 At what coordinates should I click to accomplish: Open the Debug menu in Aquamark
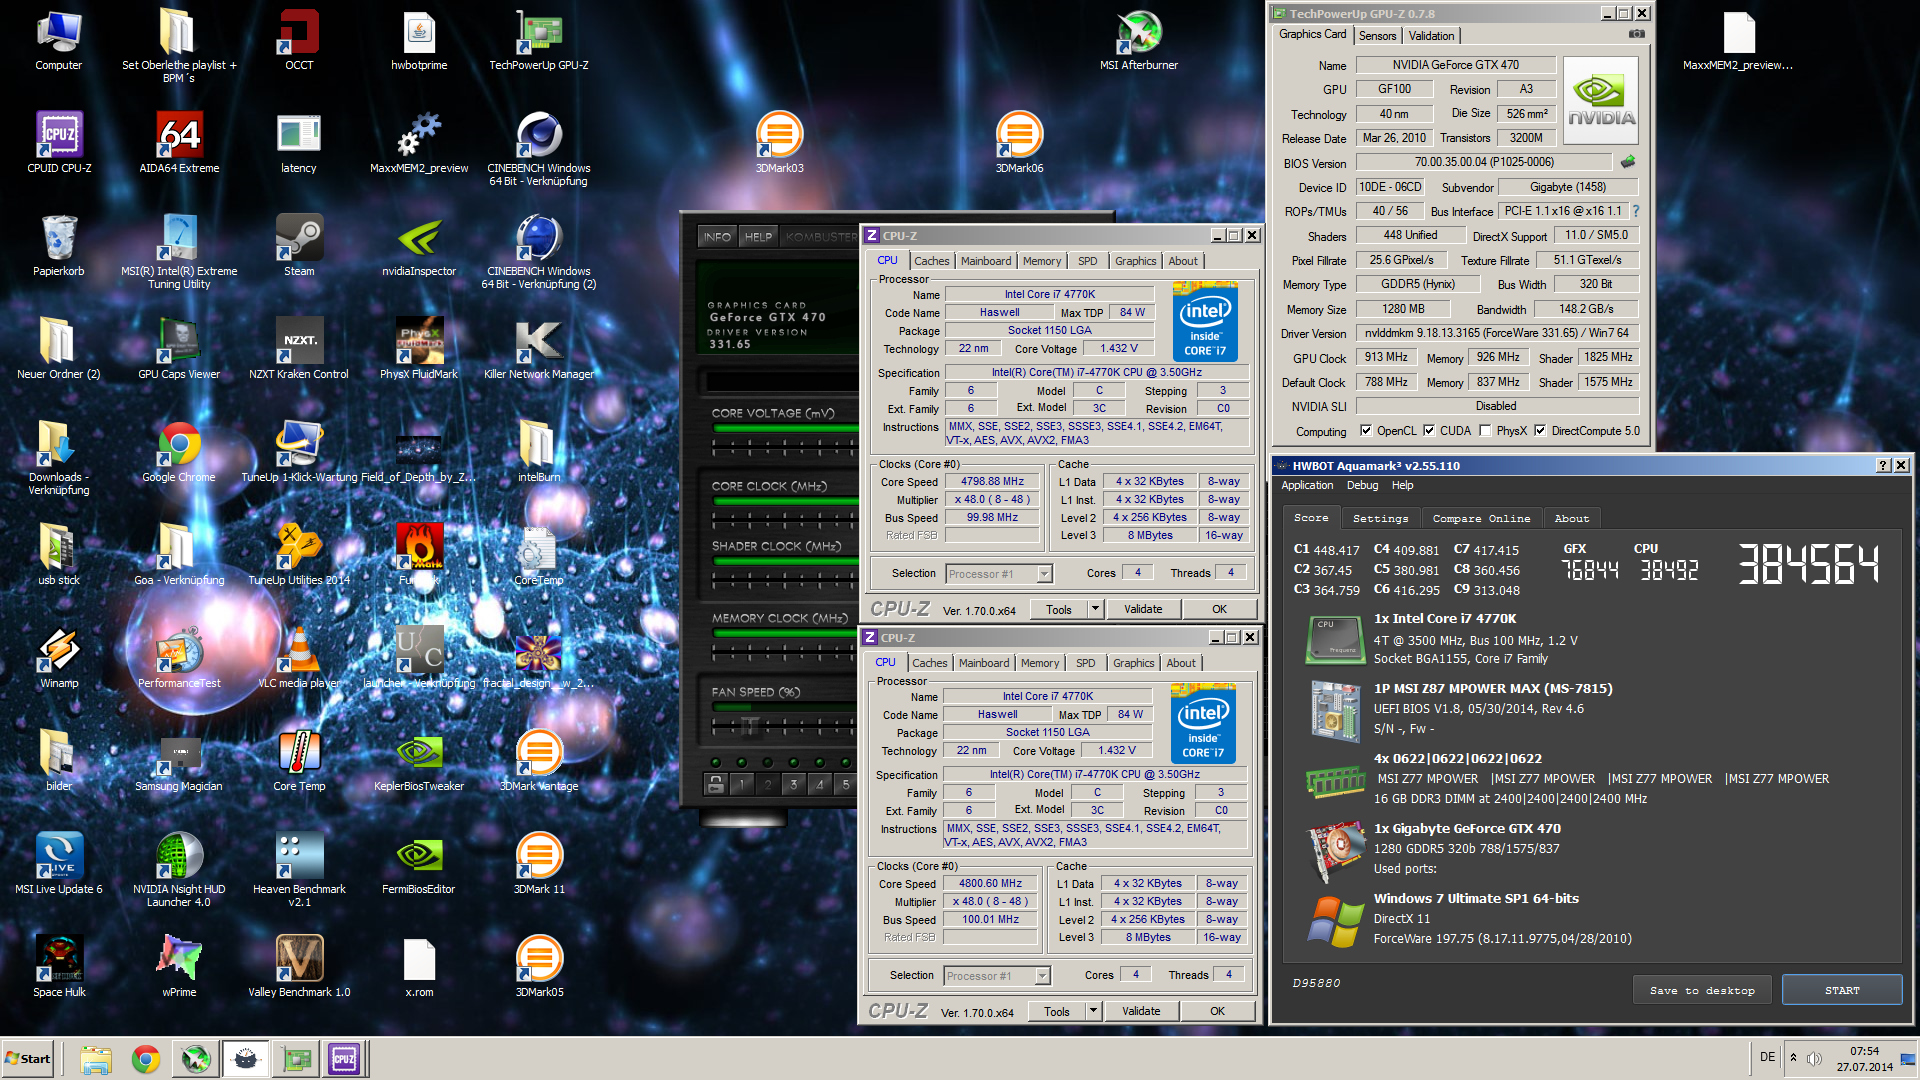pyautogui.click(x=1362, y=485)
